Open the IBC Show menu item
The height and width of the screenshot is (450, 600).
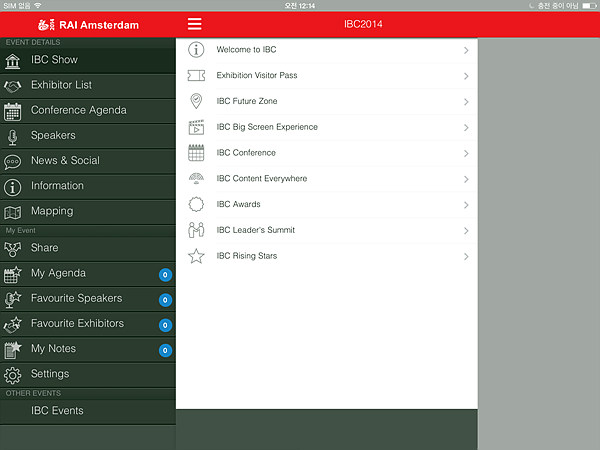click(88, 60)
